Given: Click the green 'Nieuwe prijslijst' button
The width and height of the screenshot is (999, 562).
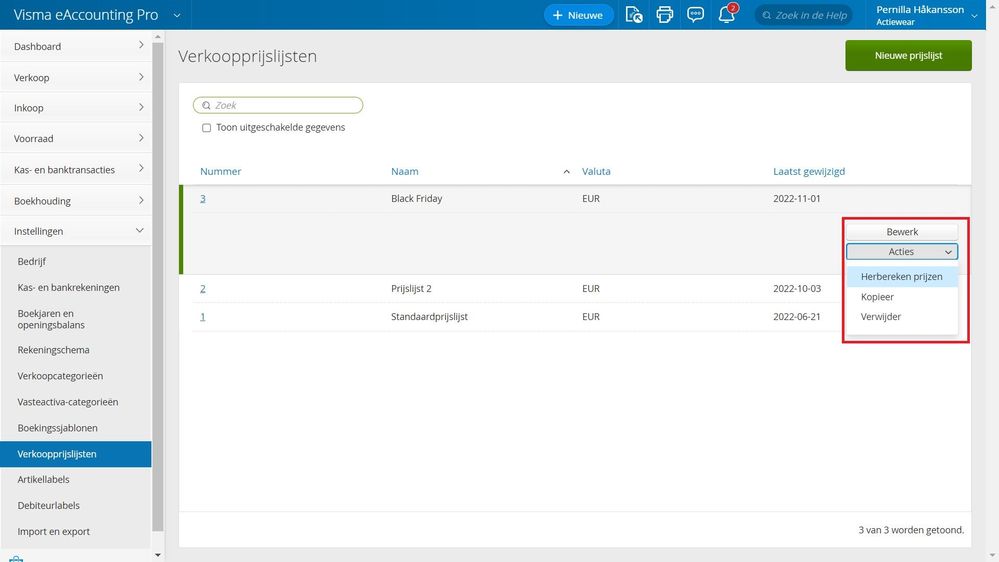Looking at the screenshot, I should (908, 56).
